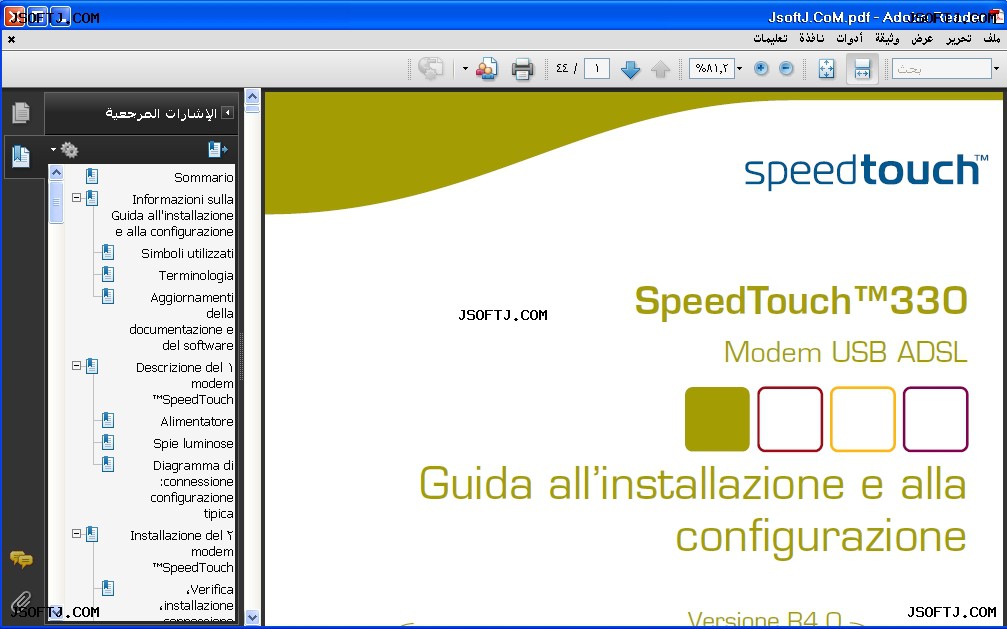Image resolution: width=1007 pixels, height=629 pixels.
Task: Click the grayed-out globe icon in the toolbar
Action: (430, 69)
